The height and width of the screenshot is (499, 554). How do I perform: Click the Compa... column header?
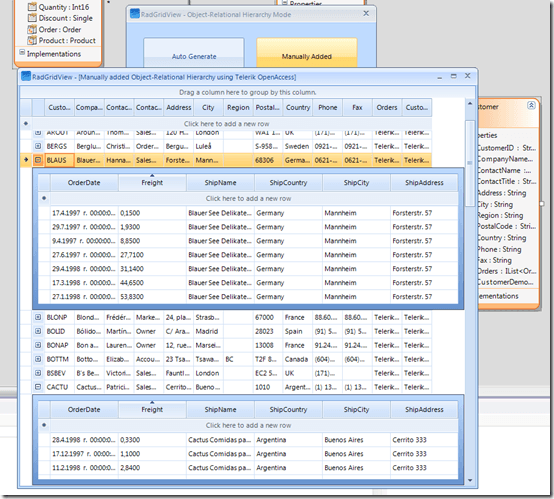coord(89,107)
